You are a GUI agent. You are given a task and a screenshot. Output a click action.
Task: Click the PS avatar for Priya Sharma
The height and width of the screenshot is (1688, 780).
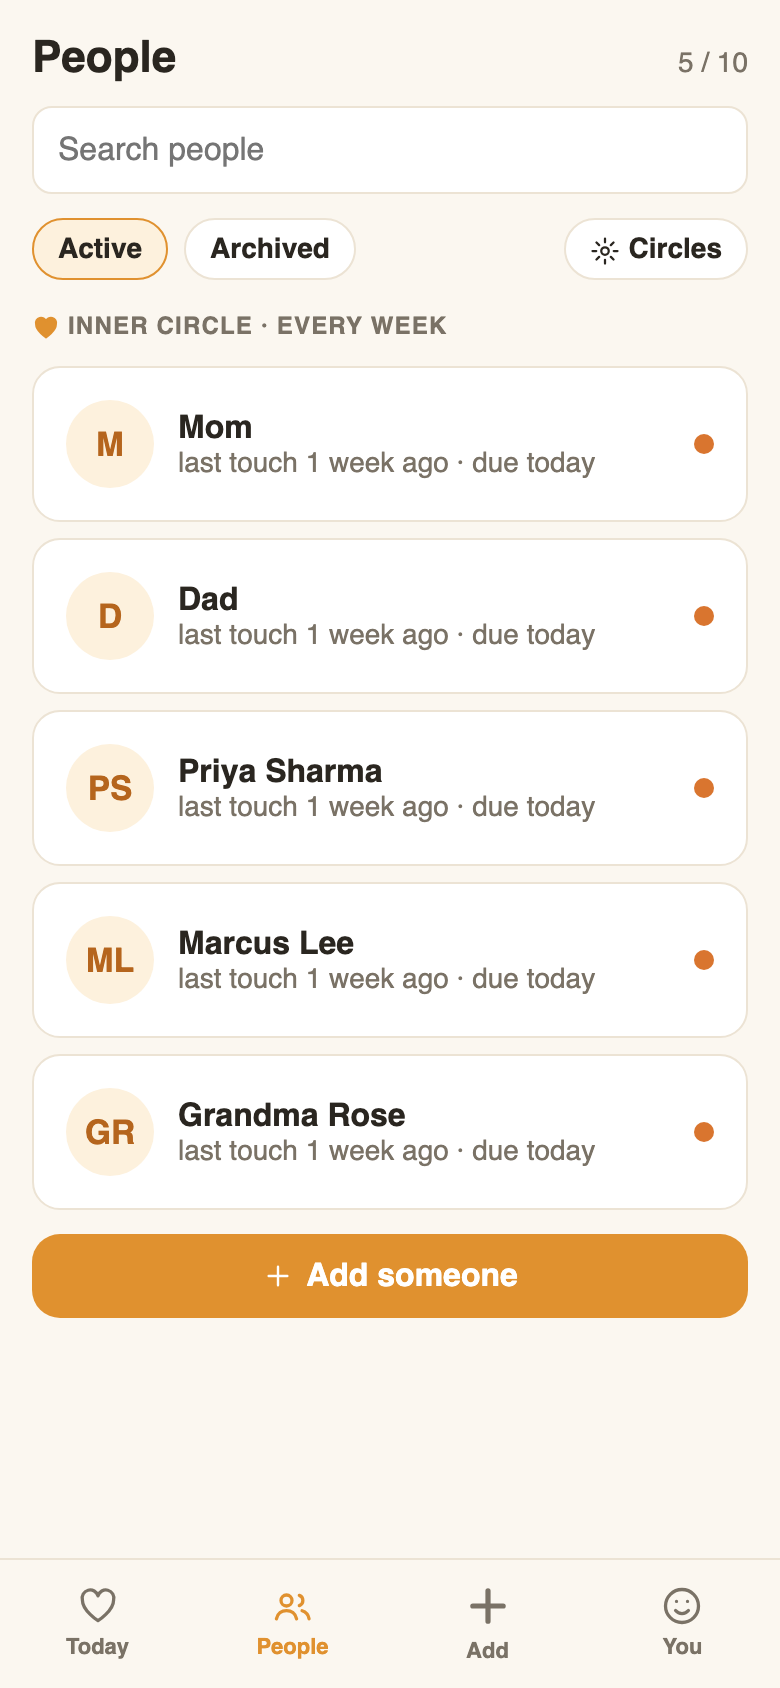coord(110,788)
